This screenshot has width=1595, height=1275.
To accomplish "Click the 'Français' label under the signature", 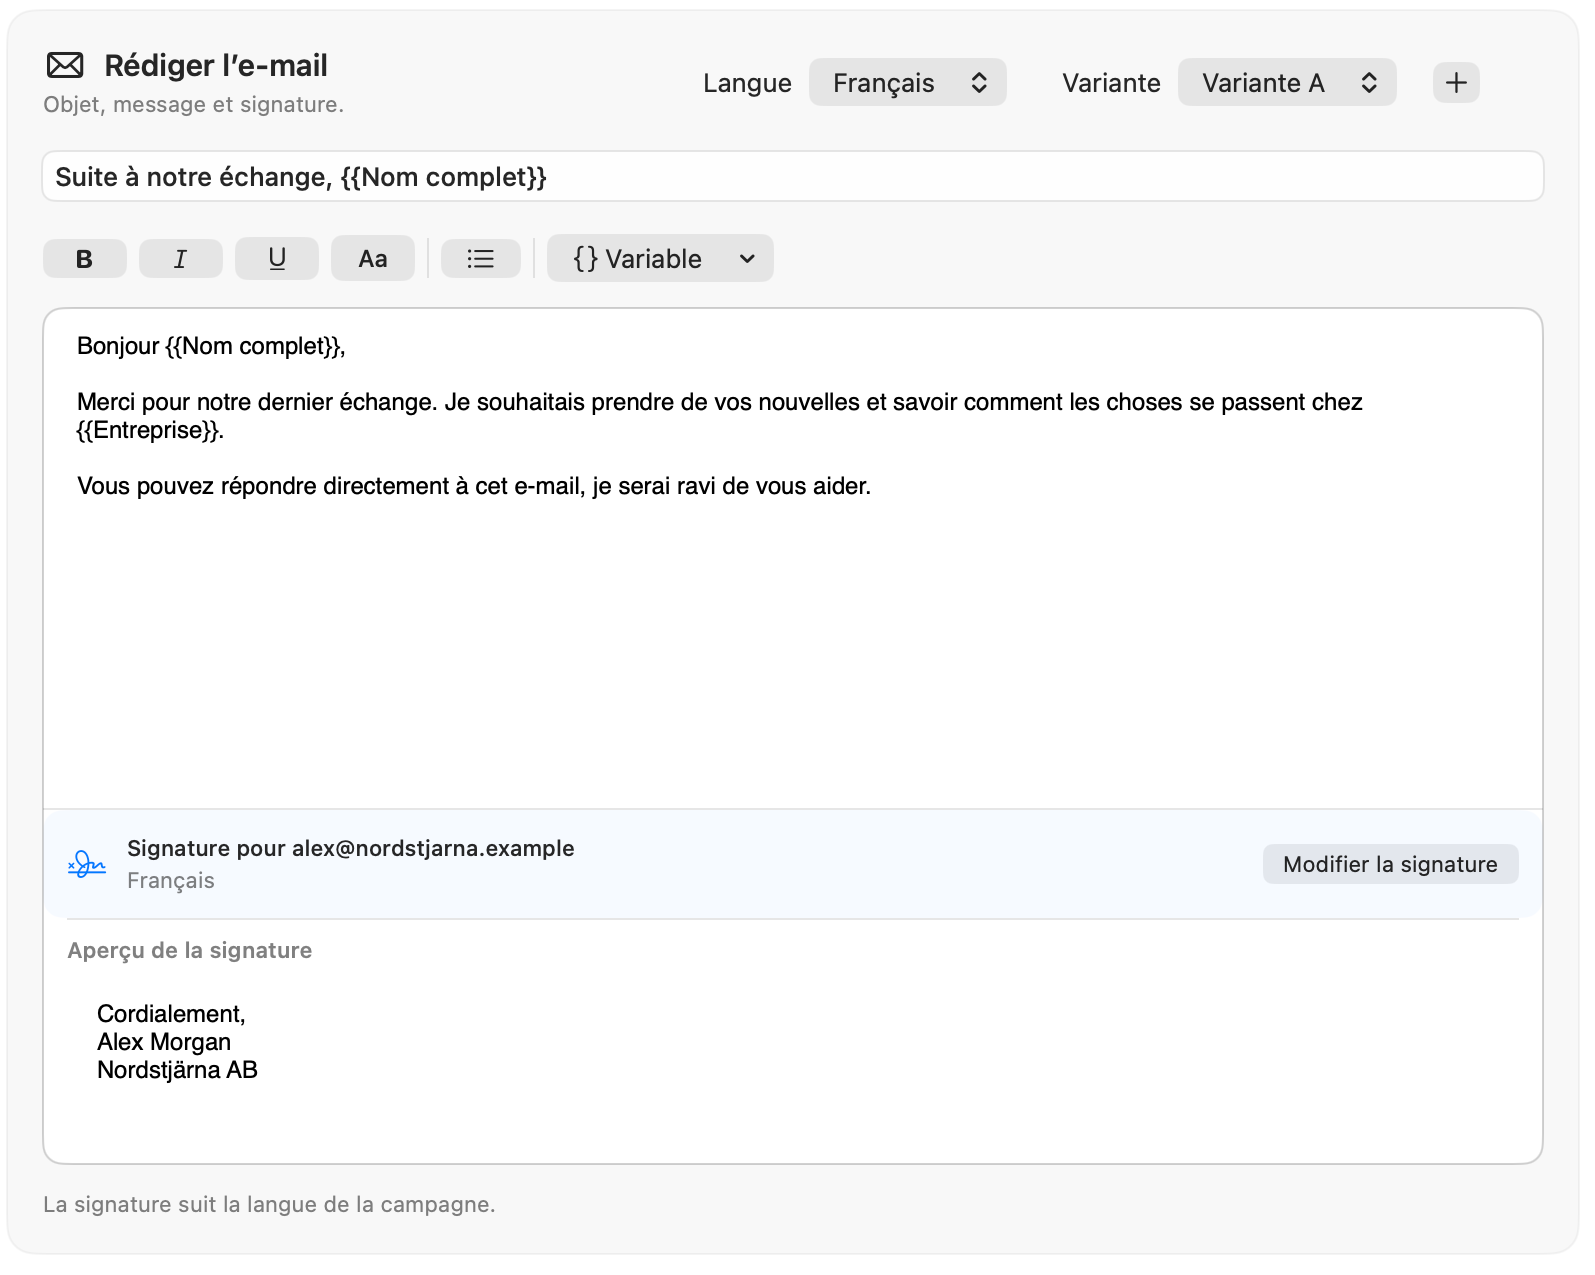I will (171, 880).
